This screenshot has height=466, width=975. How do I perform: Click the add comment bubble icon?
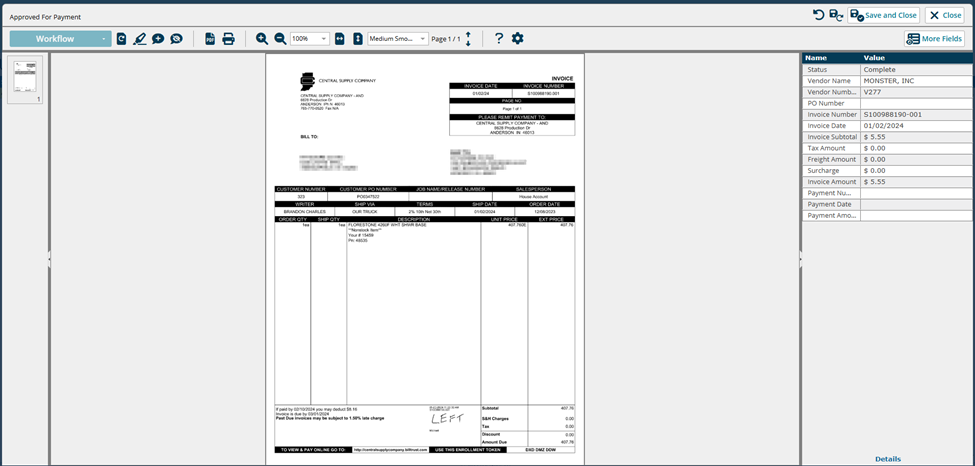click(158, 39)
